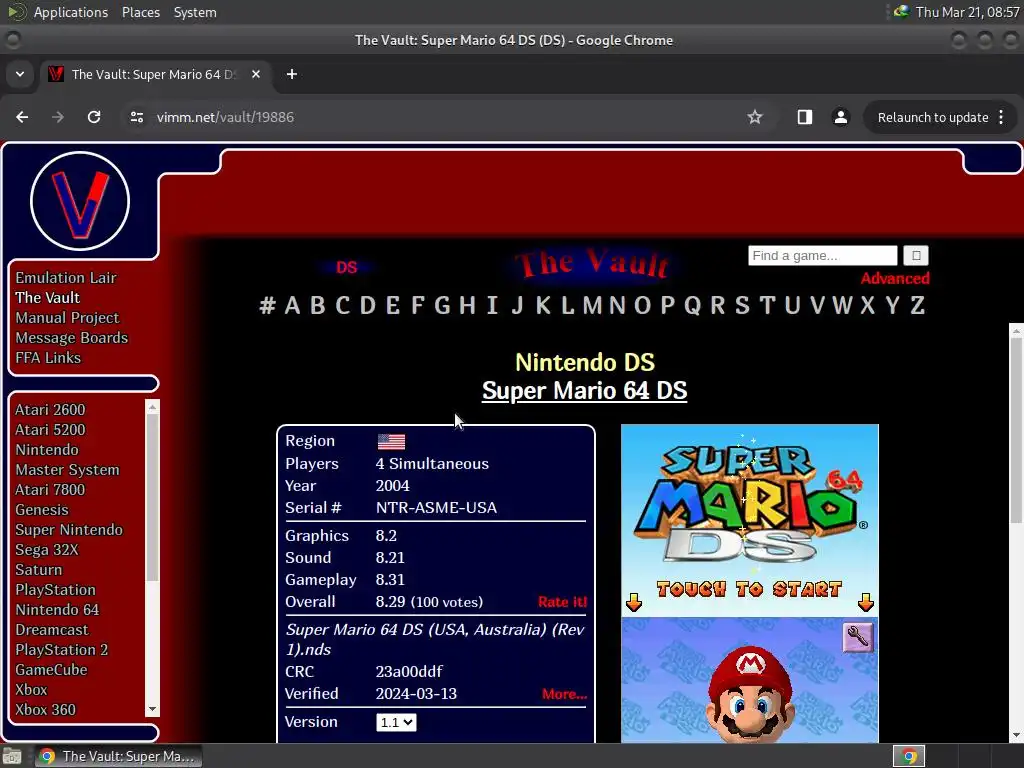1024x768 pixels.
Task: Select Dreamcast in system list
Action: click(x=52, y=630)
